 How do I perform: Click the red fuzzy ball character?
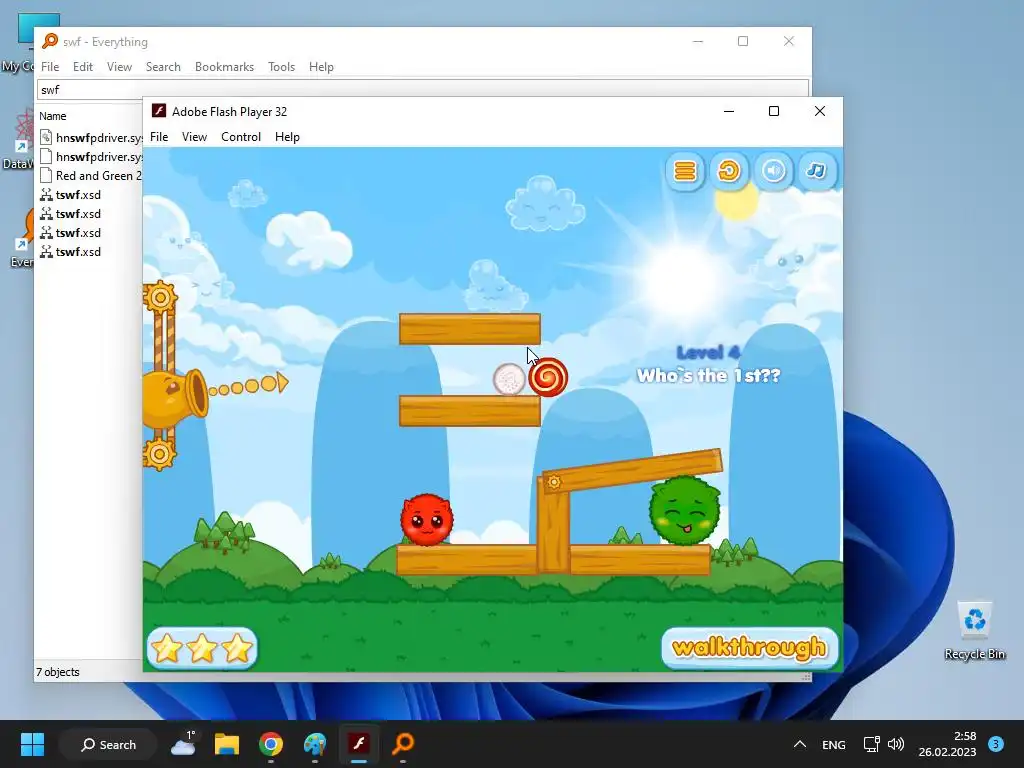(x=426, y=520)
